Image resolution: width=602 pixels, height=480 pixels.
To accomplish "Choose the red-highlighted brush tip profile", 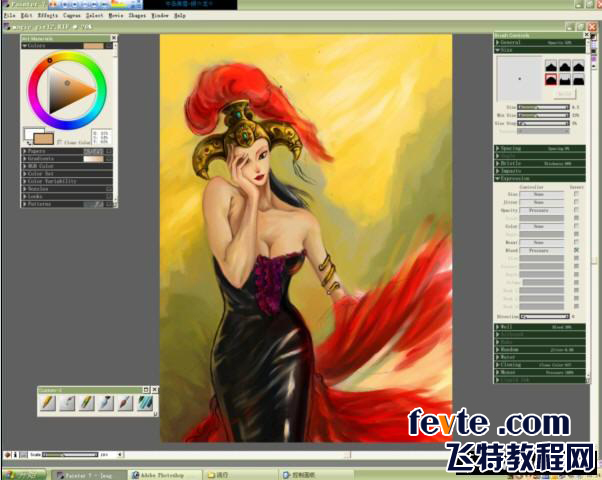I will coord(551,80).
